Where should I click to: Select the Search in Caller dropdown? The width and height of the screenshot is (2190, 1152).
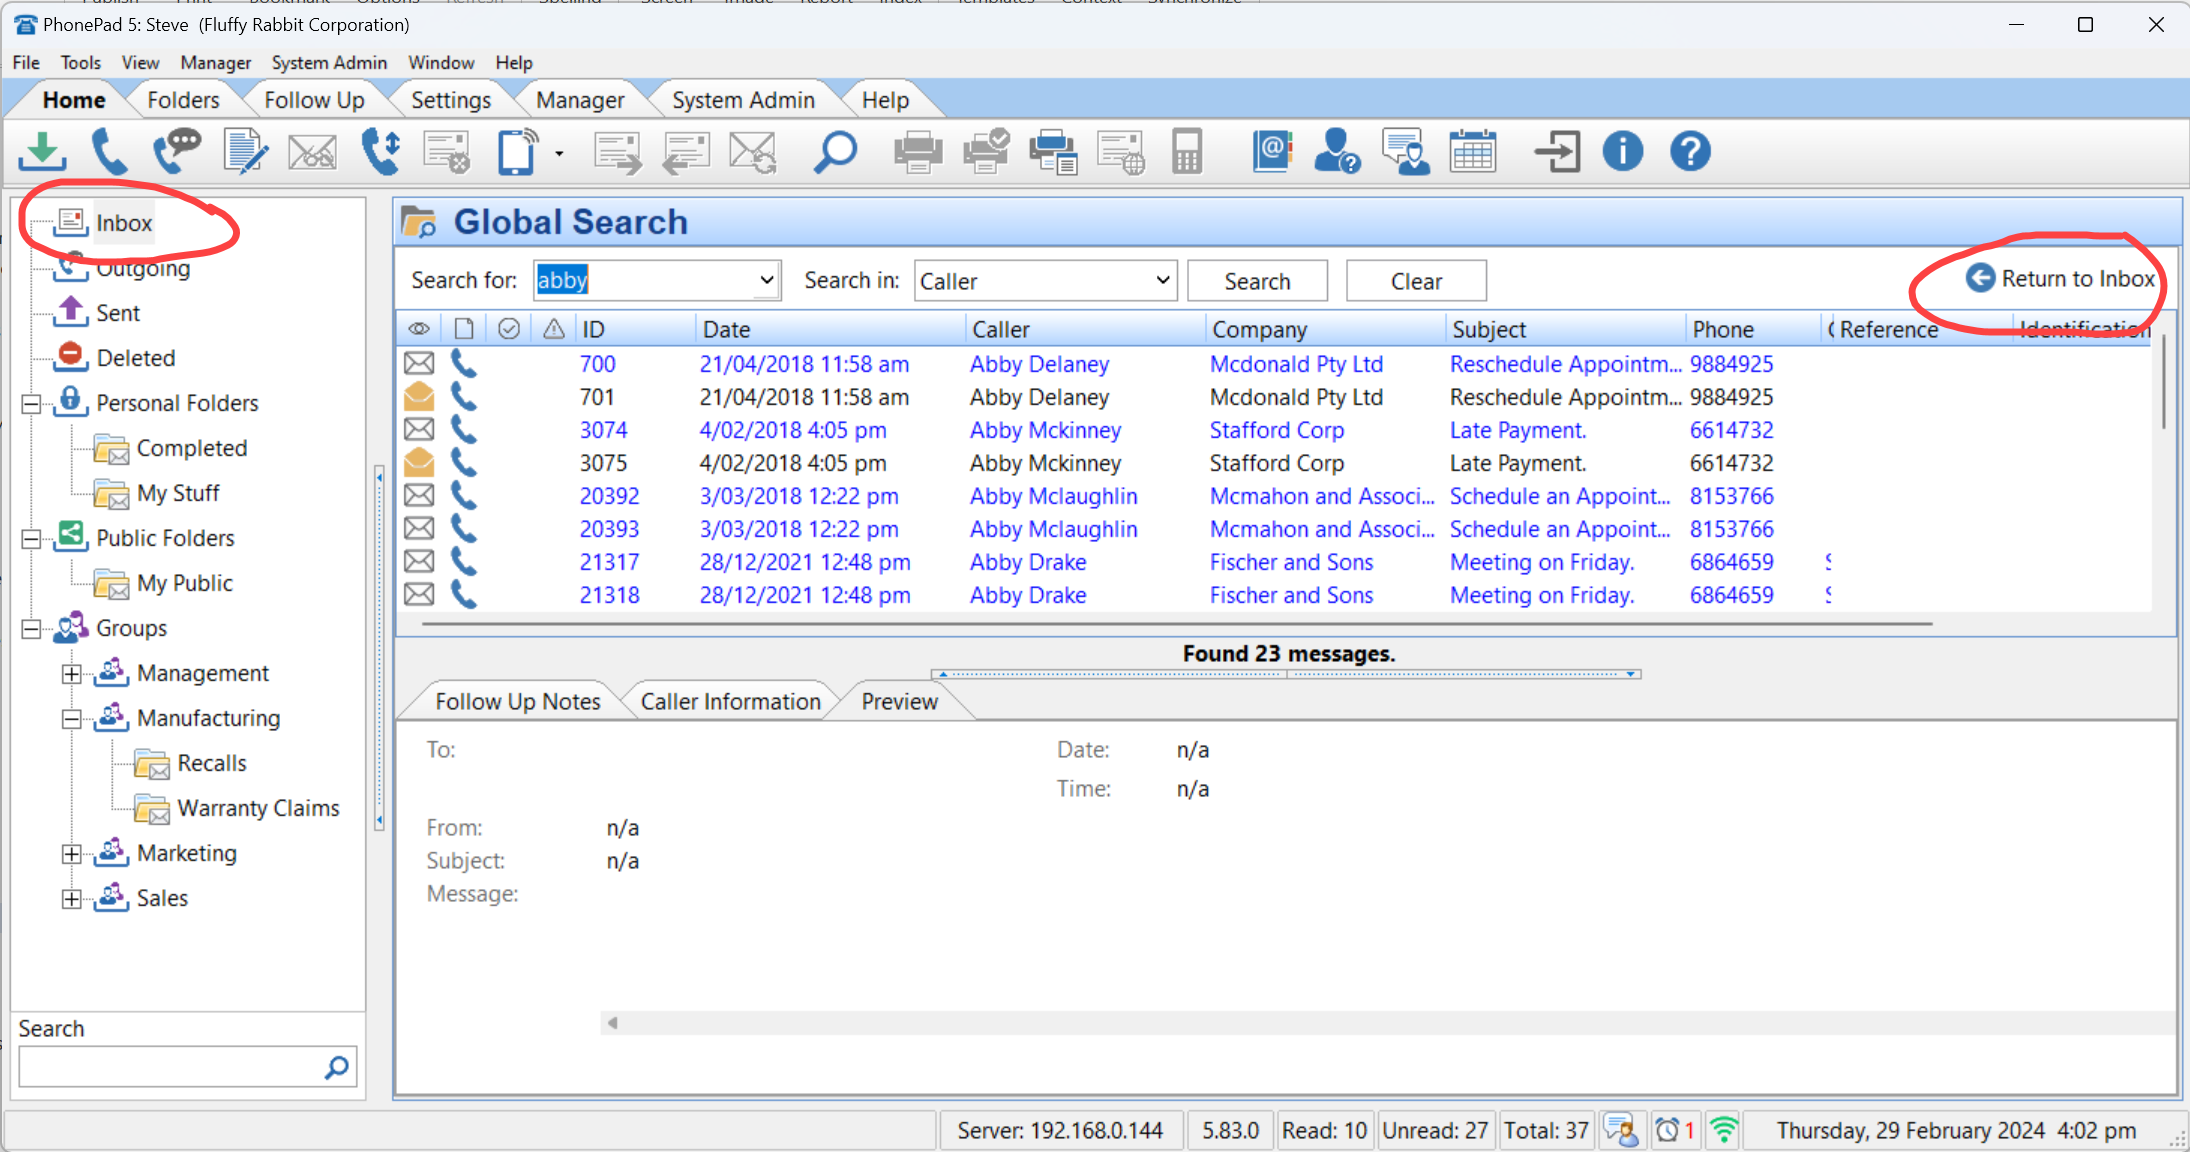click(x=1043, y=280)
